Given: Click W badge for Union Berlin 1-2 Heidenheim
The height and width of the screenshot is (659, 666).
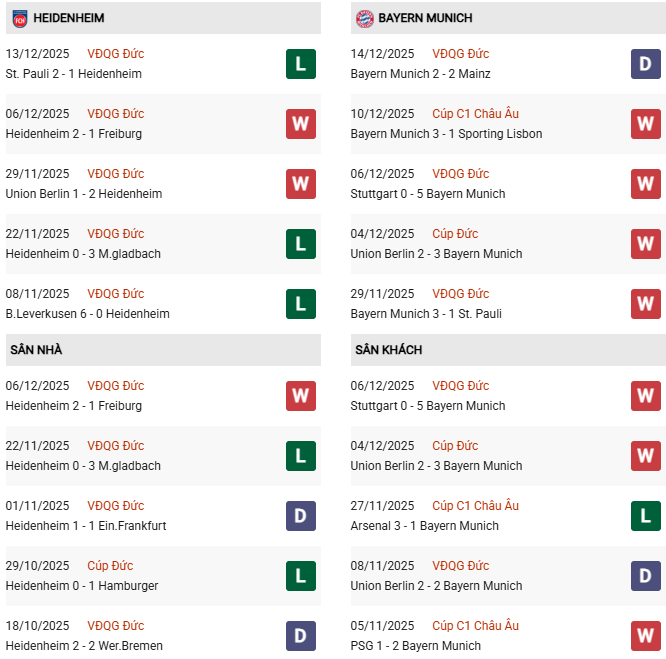Looking at the screenshot, I should (x=300, y=184).
